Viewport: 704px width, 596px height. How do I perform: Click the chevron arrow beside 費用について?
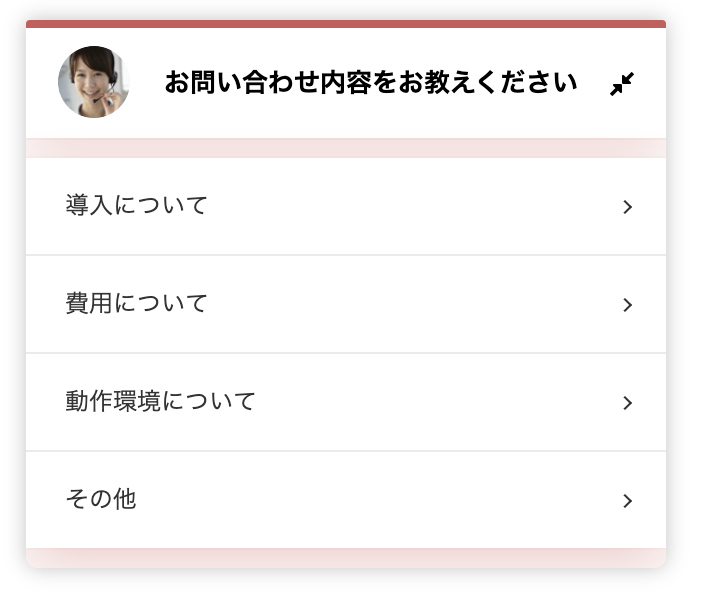click(628, 305)
